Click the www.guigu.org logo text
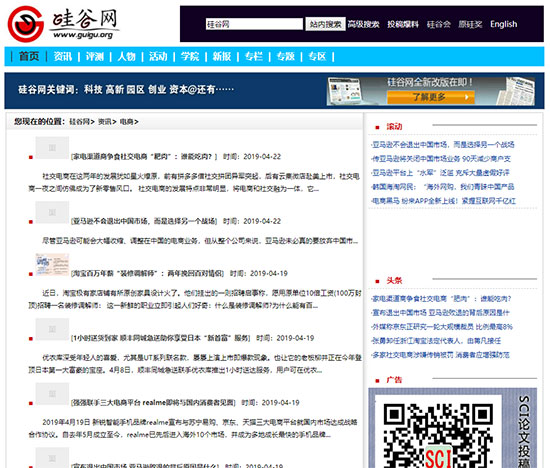The width and height of the screenshot is (550, 468). coord(83,35)
